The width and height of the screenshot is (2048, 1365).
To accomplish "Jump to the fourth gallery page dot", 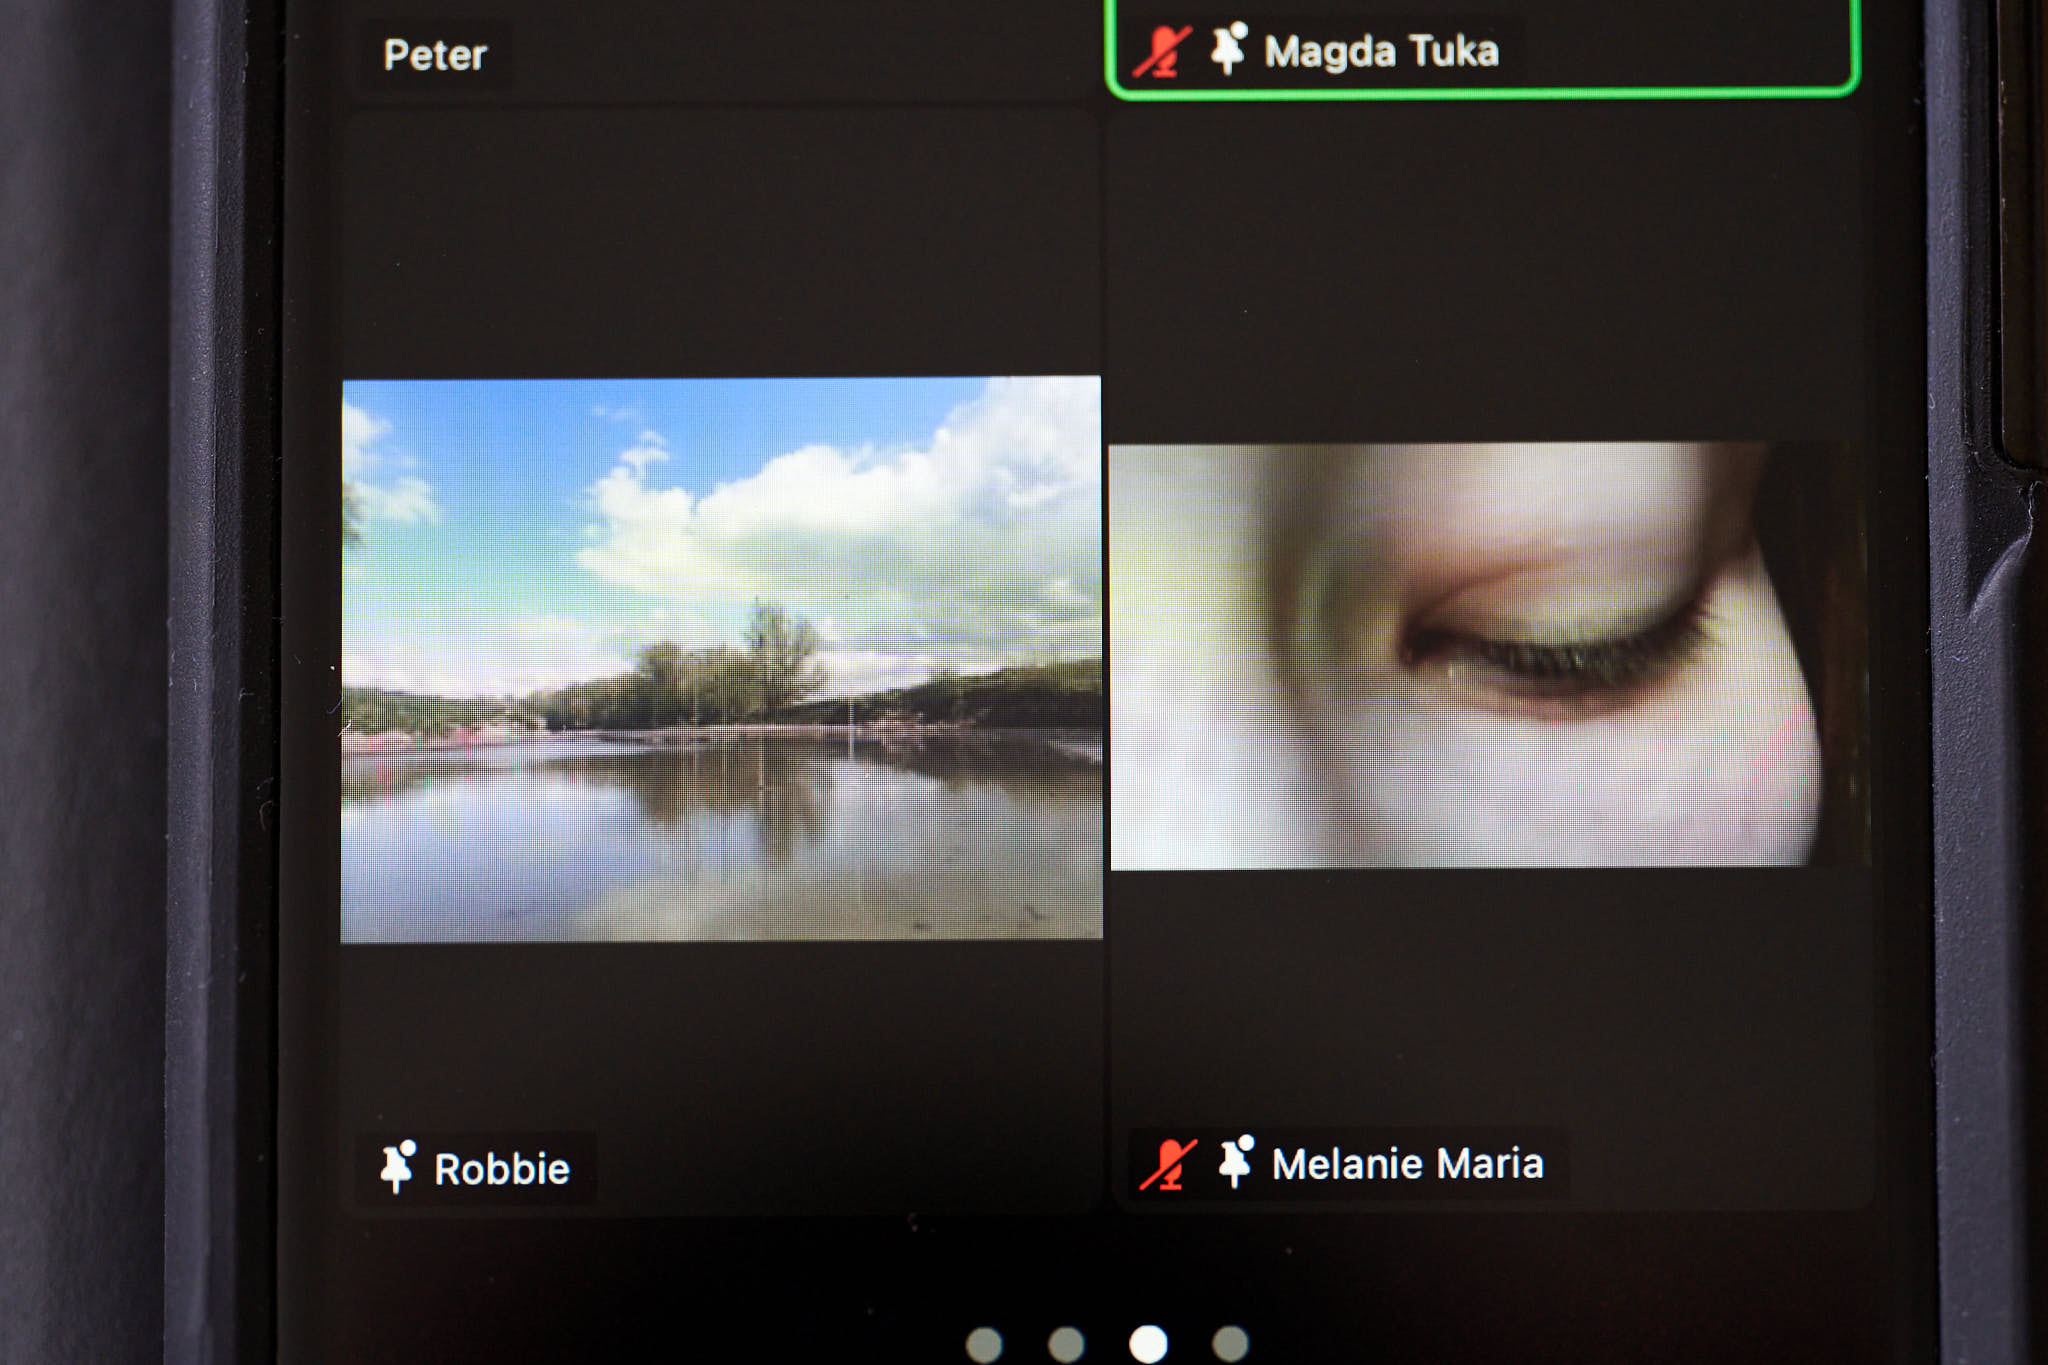I will pyautogui.click(x=1230, y=1344).
